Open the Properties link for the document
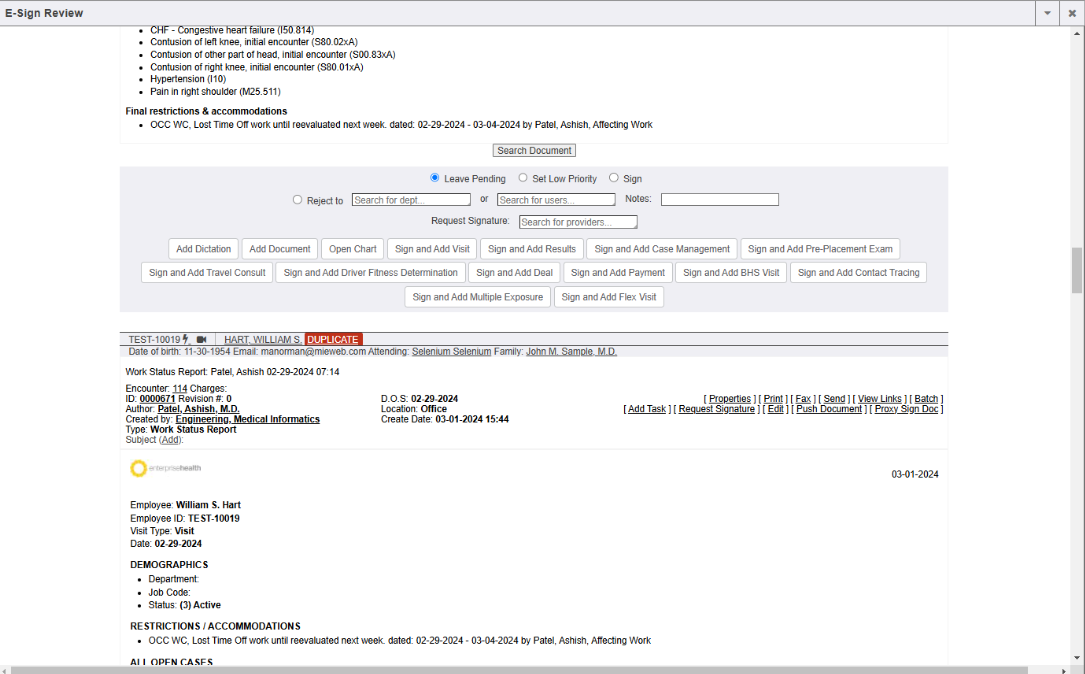 pos(729,399)
